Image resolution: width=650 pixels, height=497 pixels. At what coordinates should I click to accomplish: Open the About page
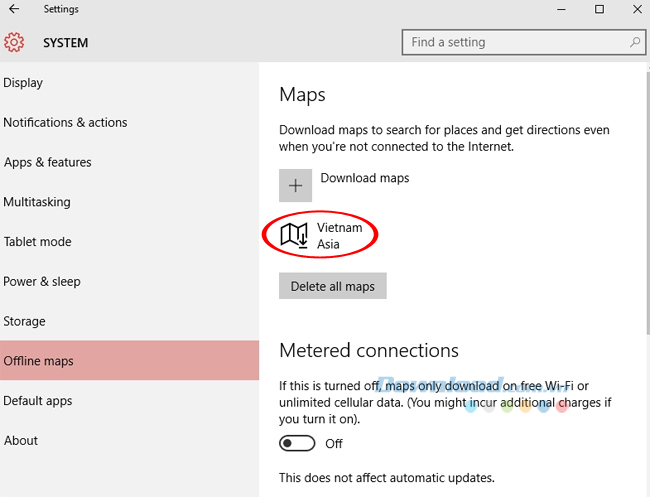click(20, 441)
